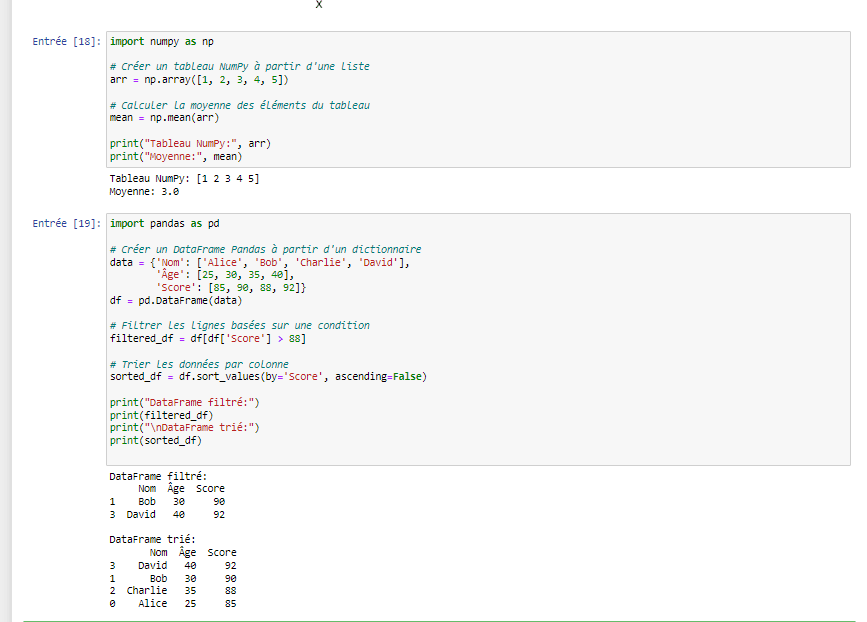Click the 'Entrée [18]:' cell prompt
The height and width of the screenshot is (622, 867).
point(67,42)
